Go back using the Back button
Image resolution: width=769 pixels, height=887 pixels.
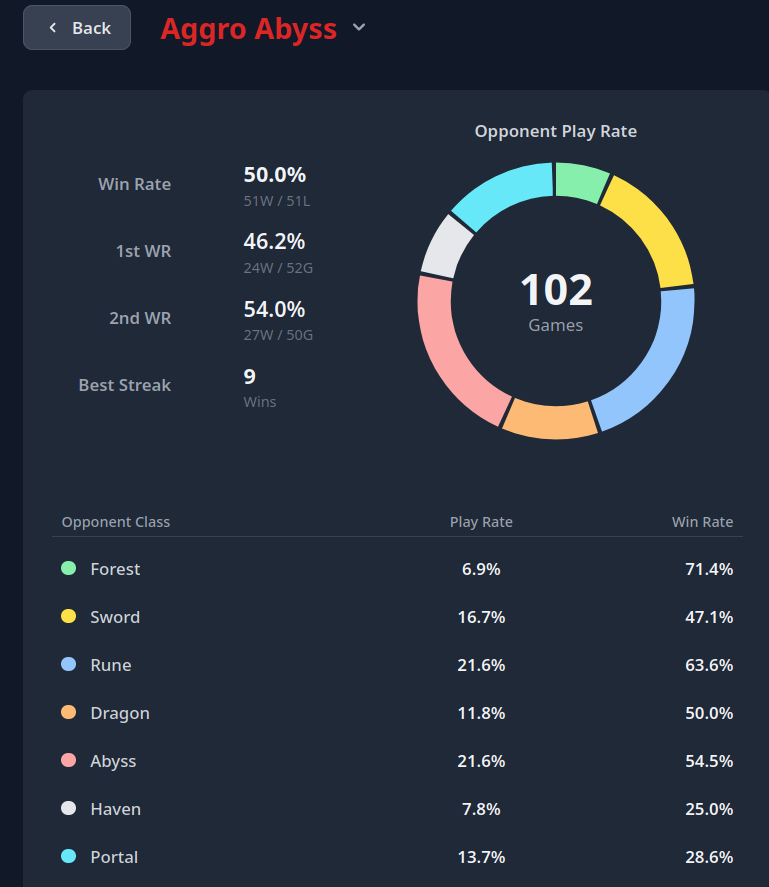click(77, 28)
